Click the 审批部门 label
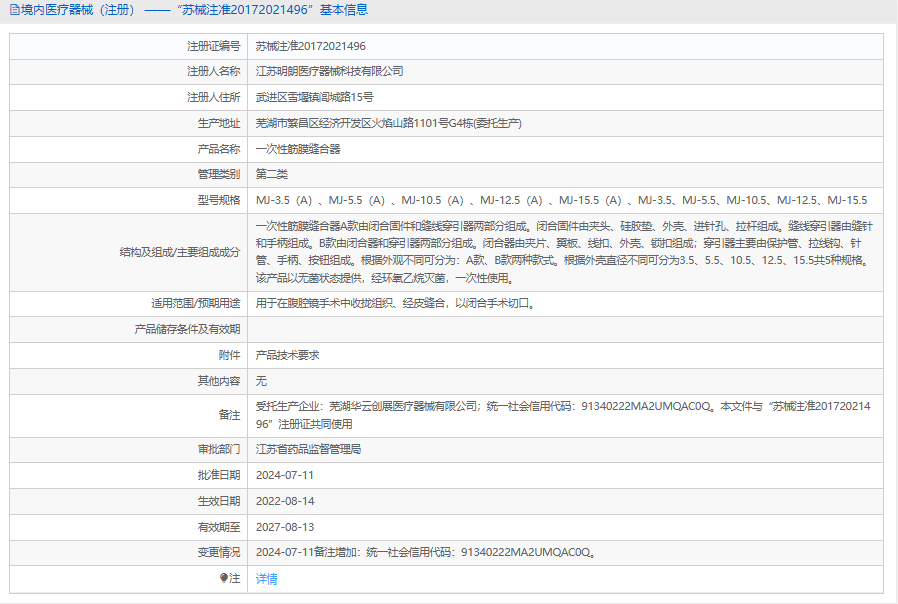The image size is (898, 604). (219, 449)
